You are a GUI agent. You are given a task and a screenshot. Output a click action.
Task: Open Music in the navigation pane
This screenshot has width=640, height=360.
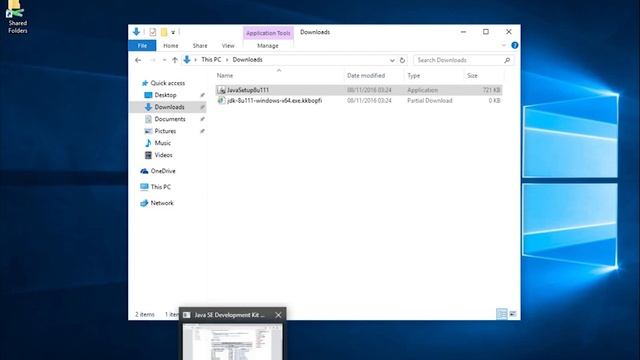tap(162, 143)
